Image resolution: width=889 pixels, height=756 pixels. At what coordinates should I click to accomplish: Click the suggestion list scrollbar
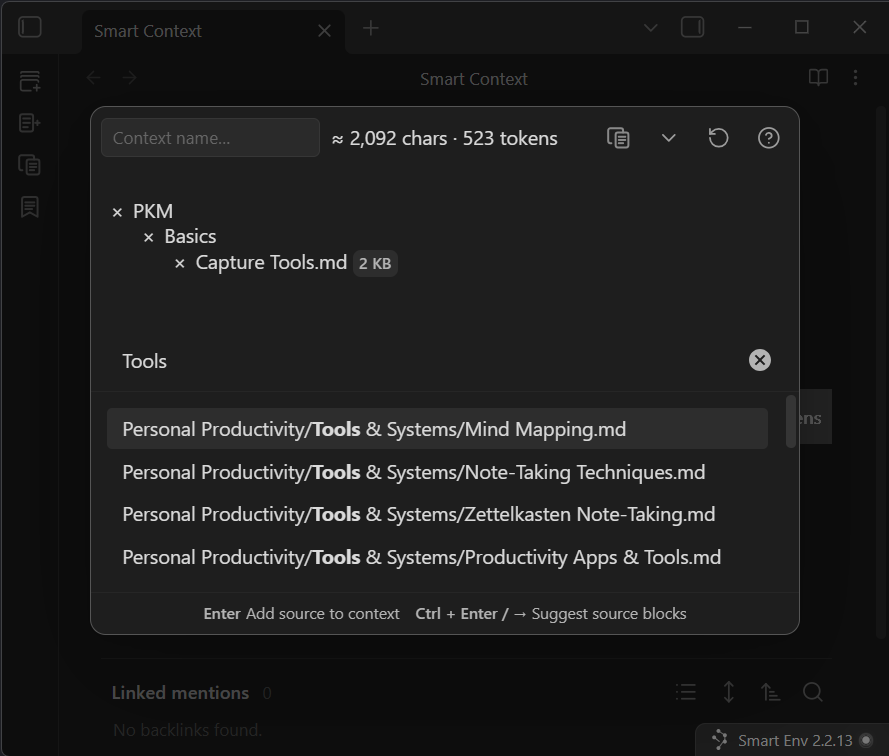[791, 422]
